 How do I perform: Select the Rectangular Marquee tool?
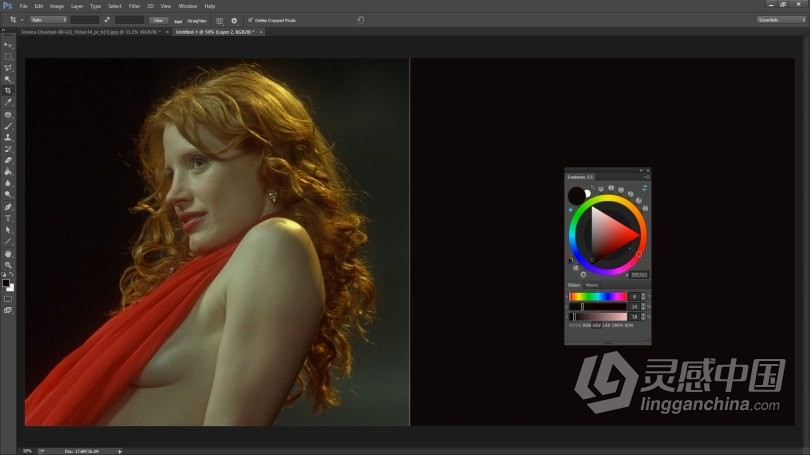8,57
